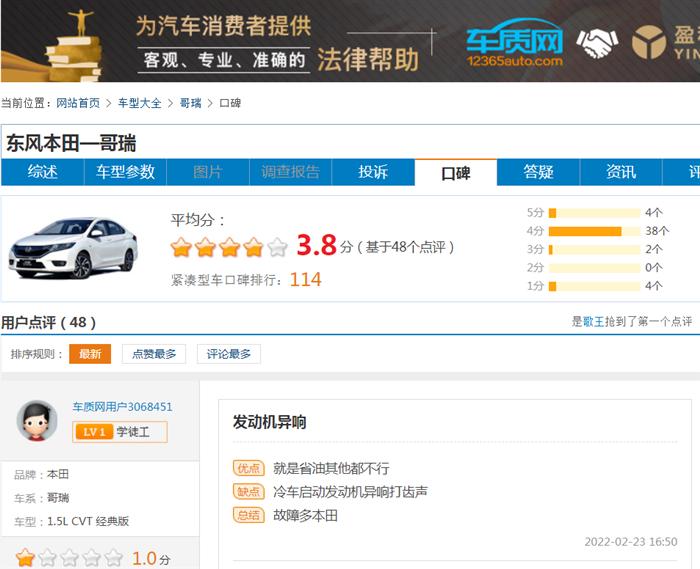Image resolution: width=700 pixels, height=569 pixels.
Task: Open the 答疑 tab
Action: point(538,172)
